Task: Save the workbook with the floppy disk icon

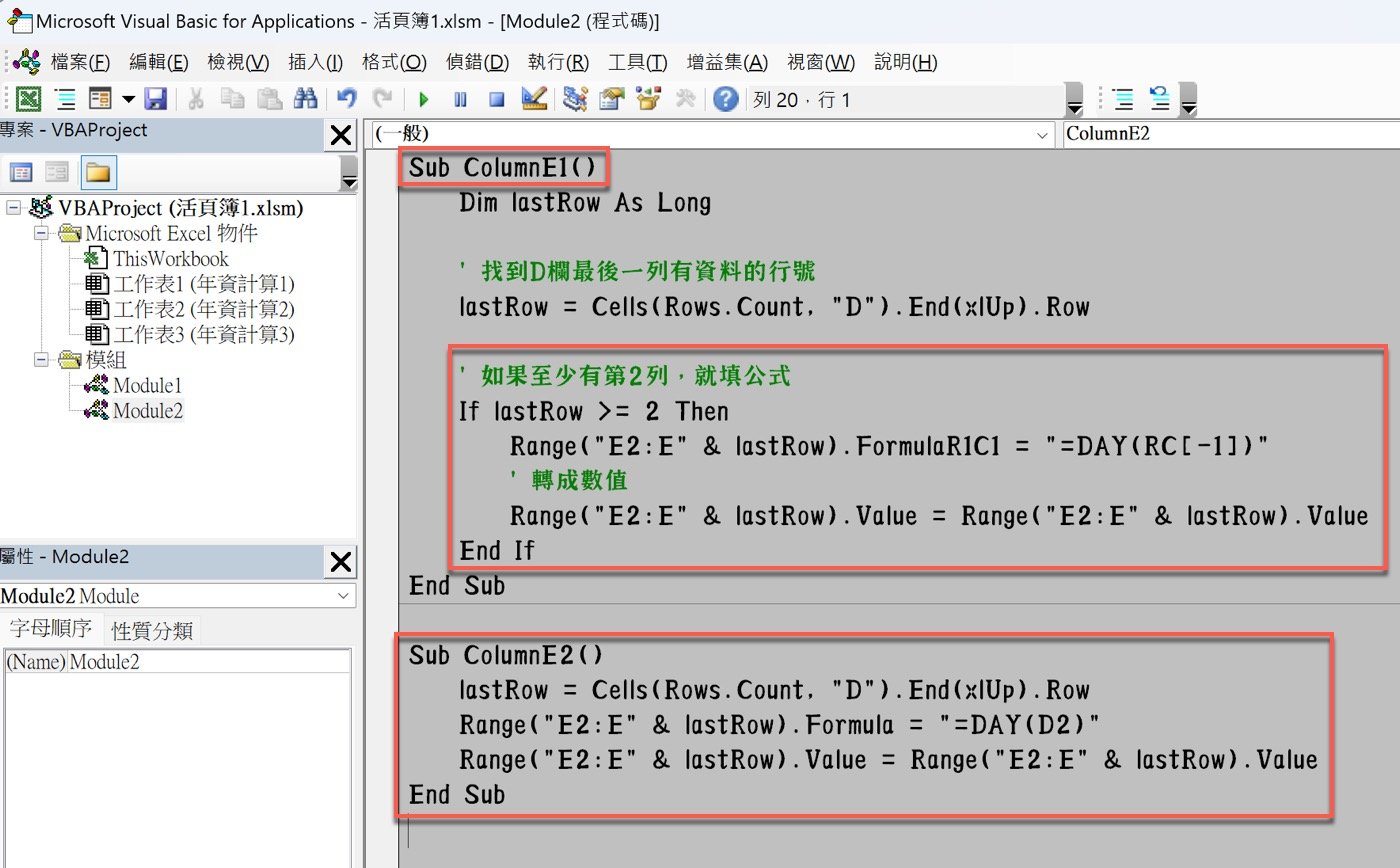Action: [x=155, y=99]
